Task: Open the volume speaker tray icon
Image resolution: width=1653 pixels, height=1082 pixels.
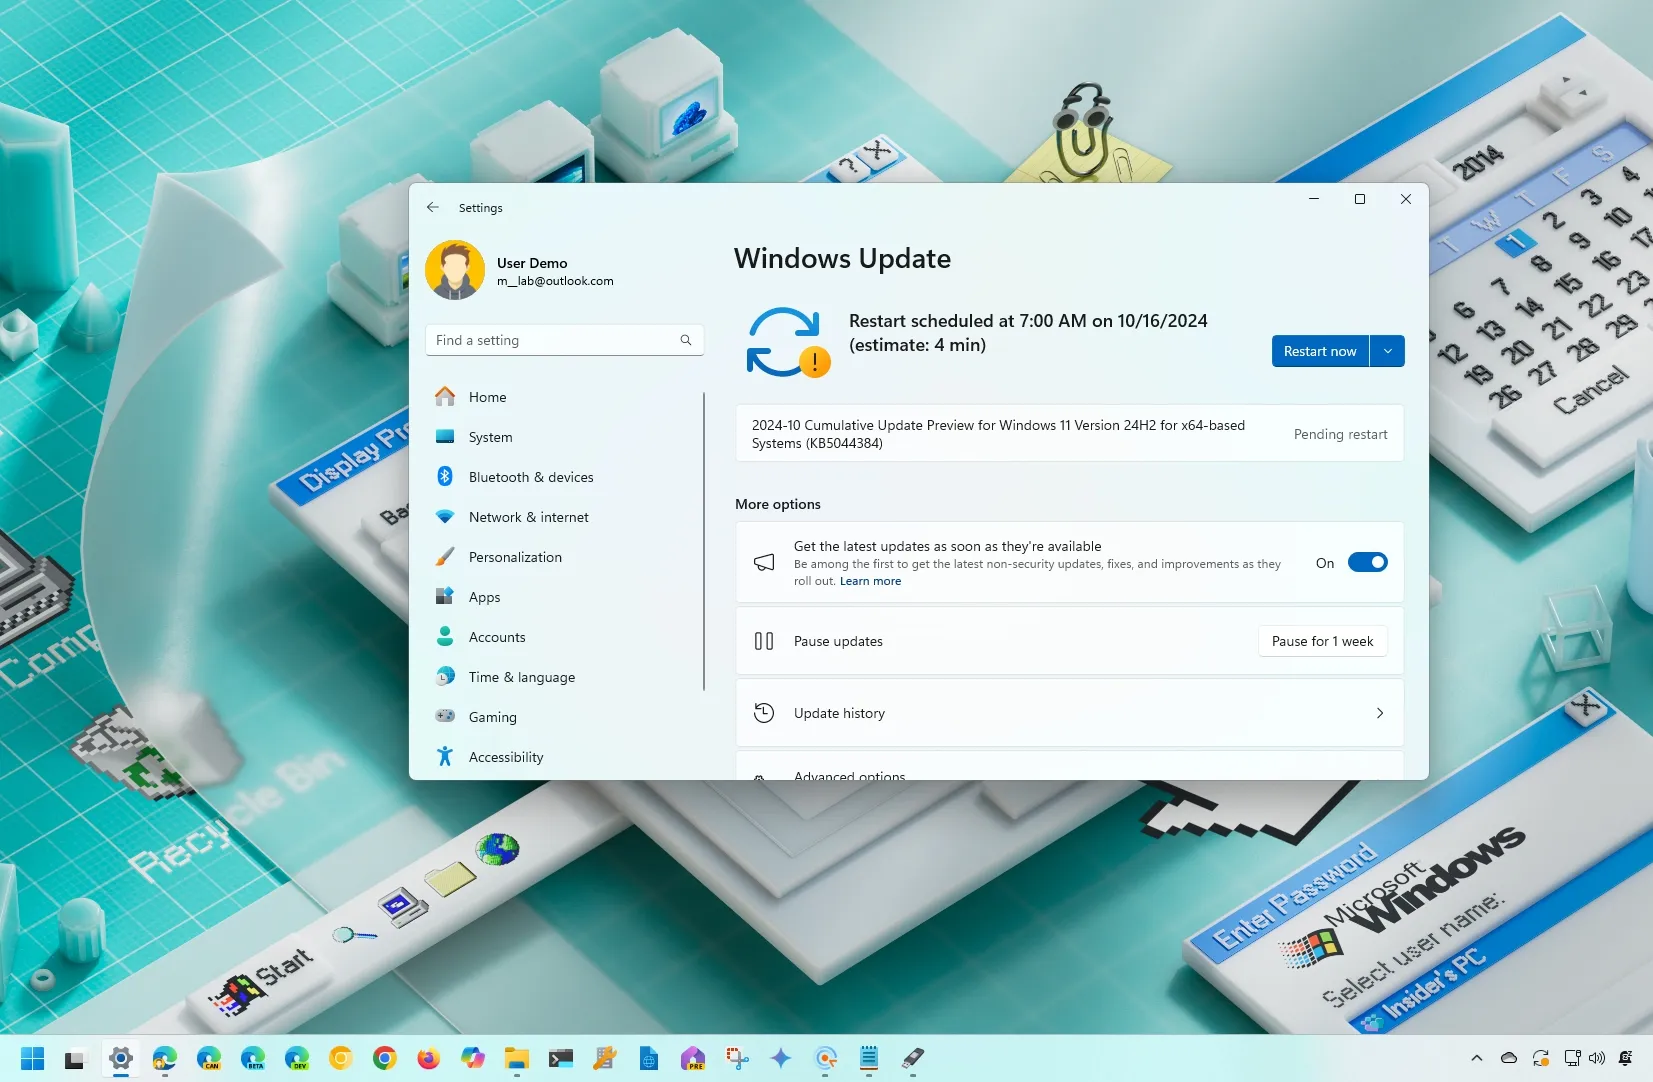Action: click(x=1597, y=1058)
